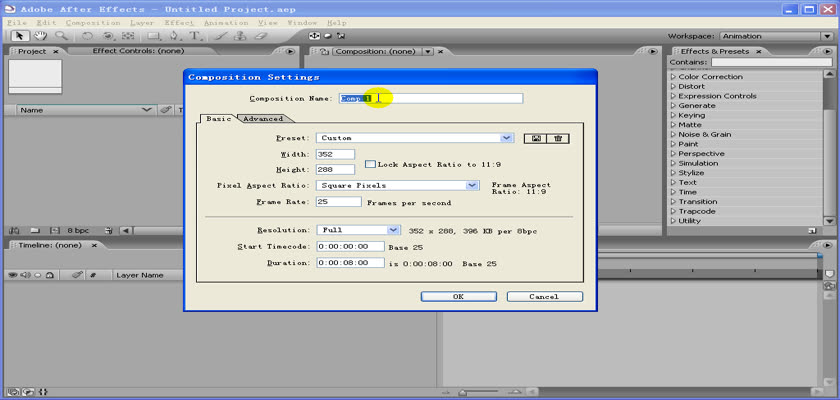This screenshot has width=840, height=400.
Task: Toggle the braces pane icon at Timeline bottom
Action: coord(43,392)
